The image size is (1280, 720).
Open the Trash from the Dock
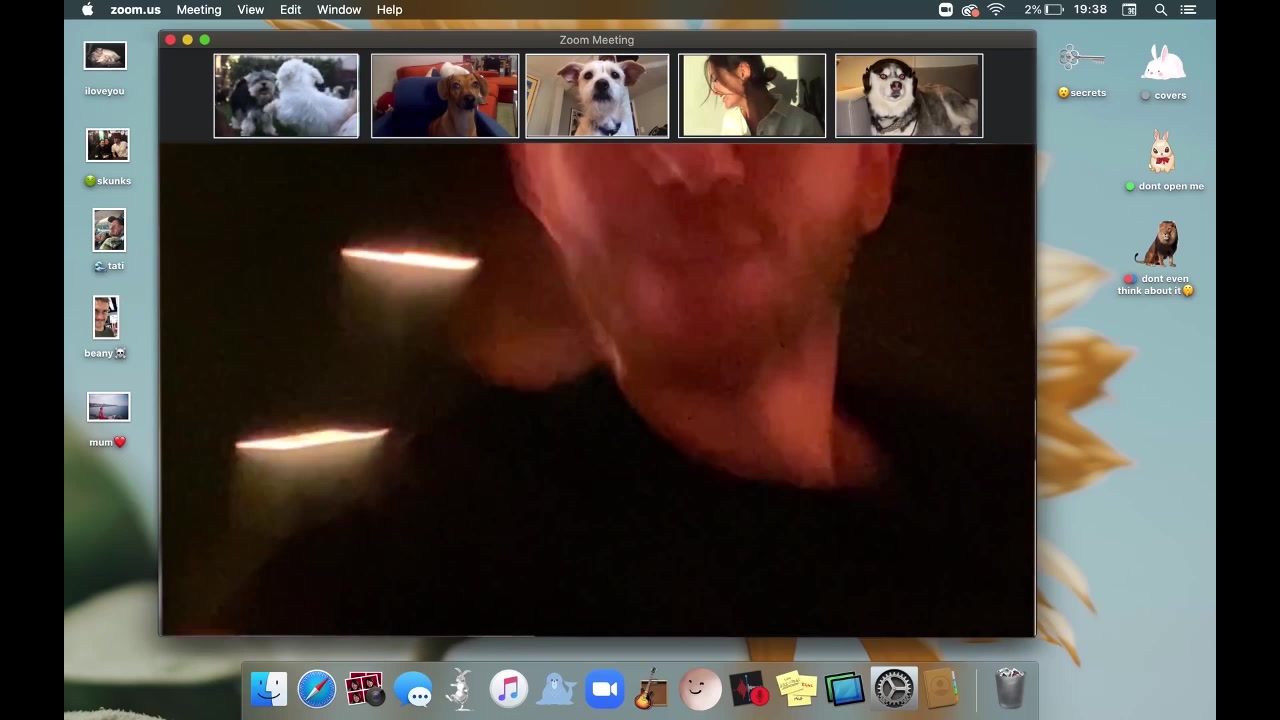pyautogui.click(x=1011, y=689)
